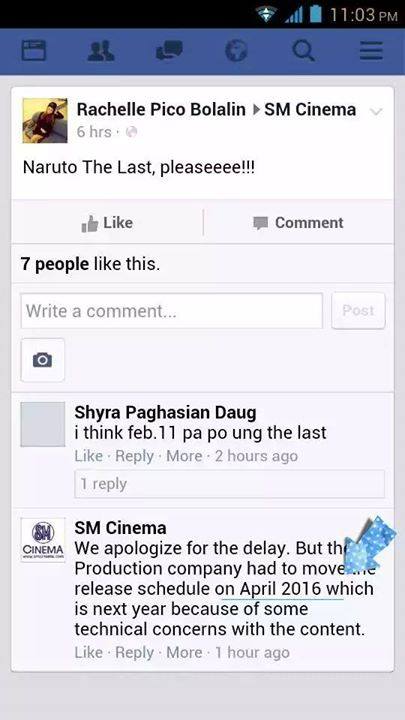Tap the Search magnifier icon
This screenshot has width=405, height=720.
304,51
